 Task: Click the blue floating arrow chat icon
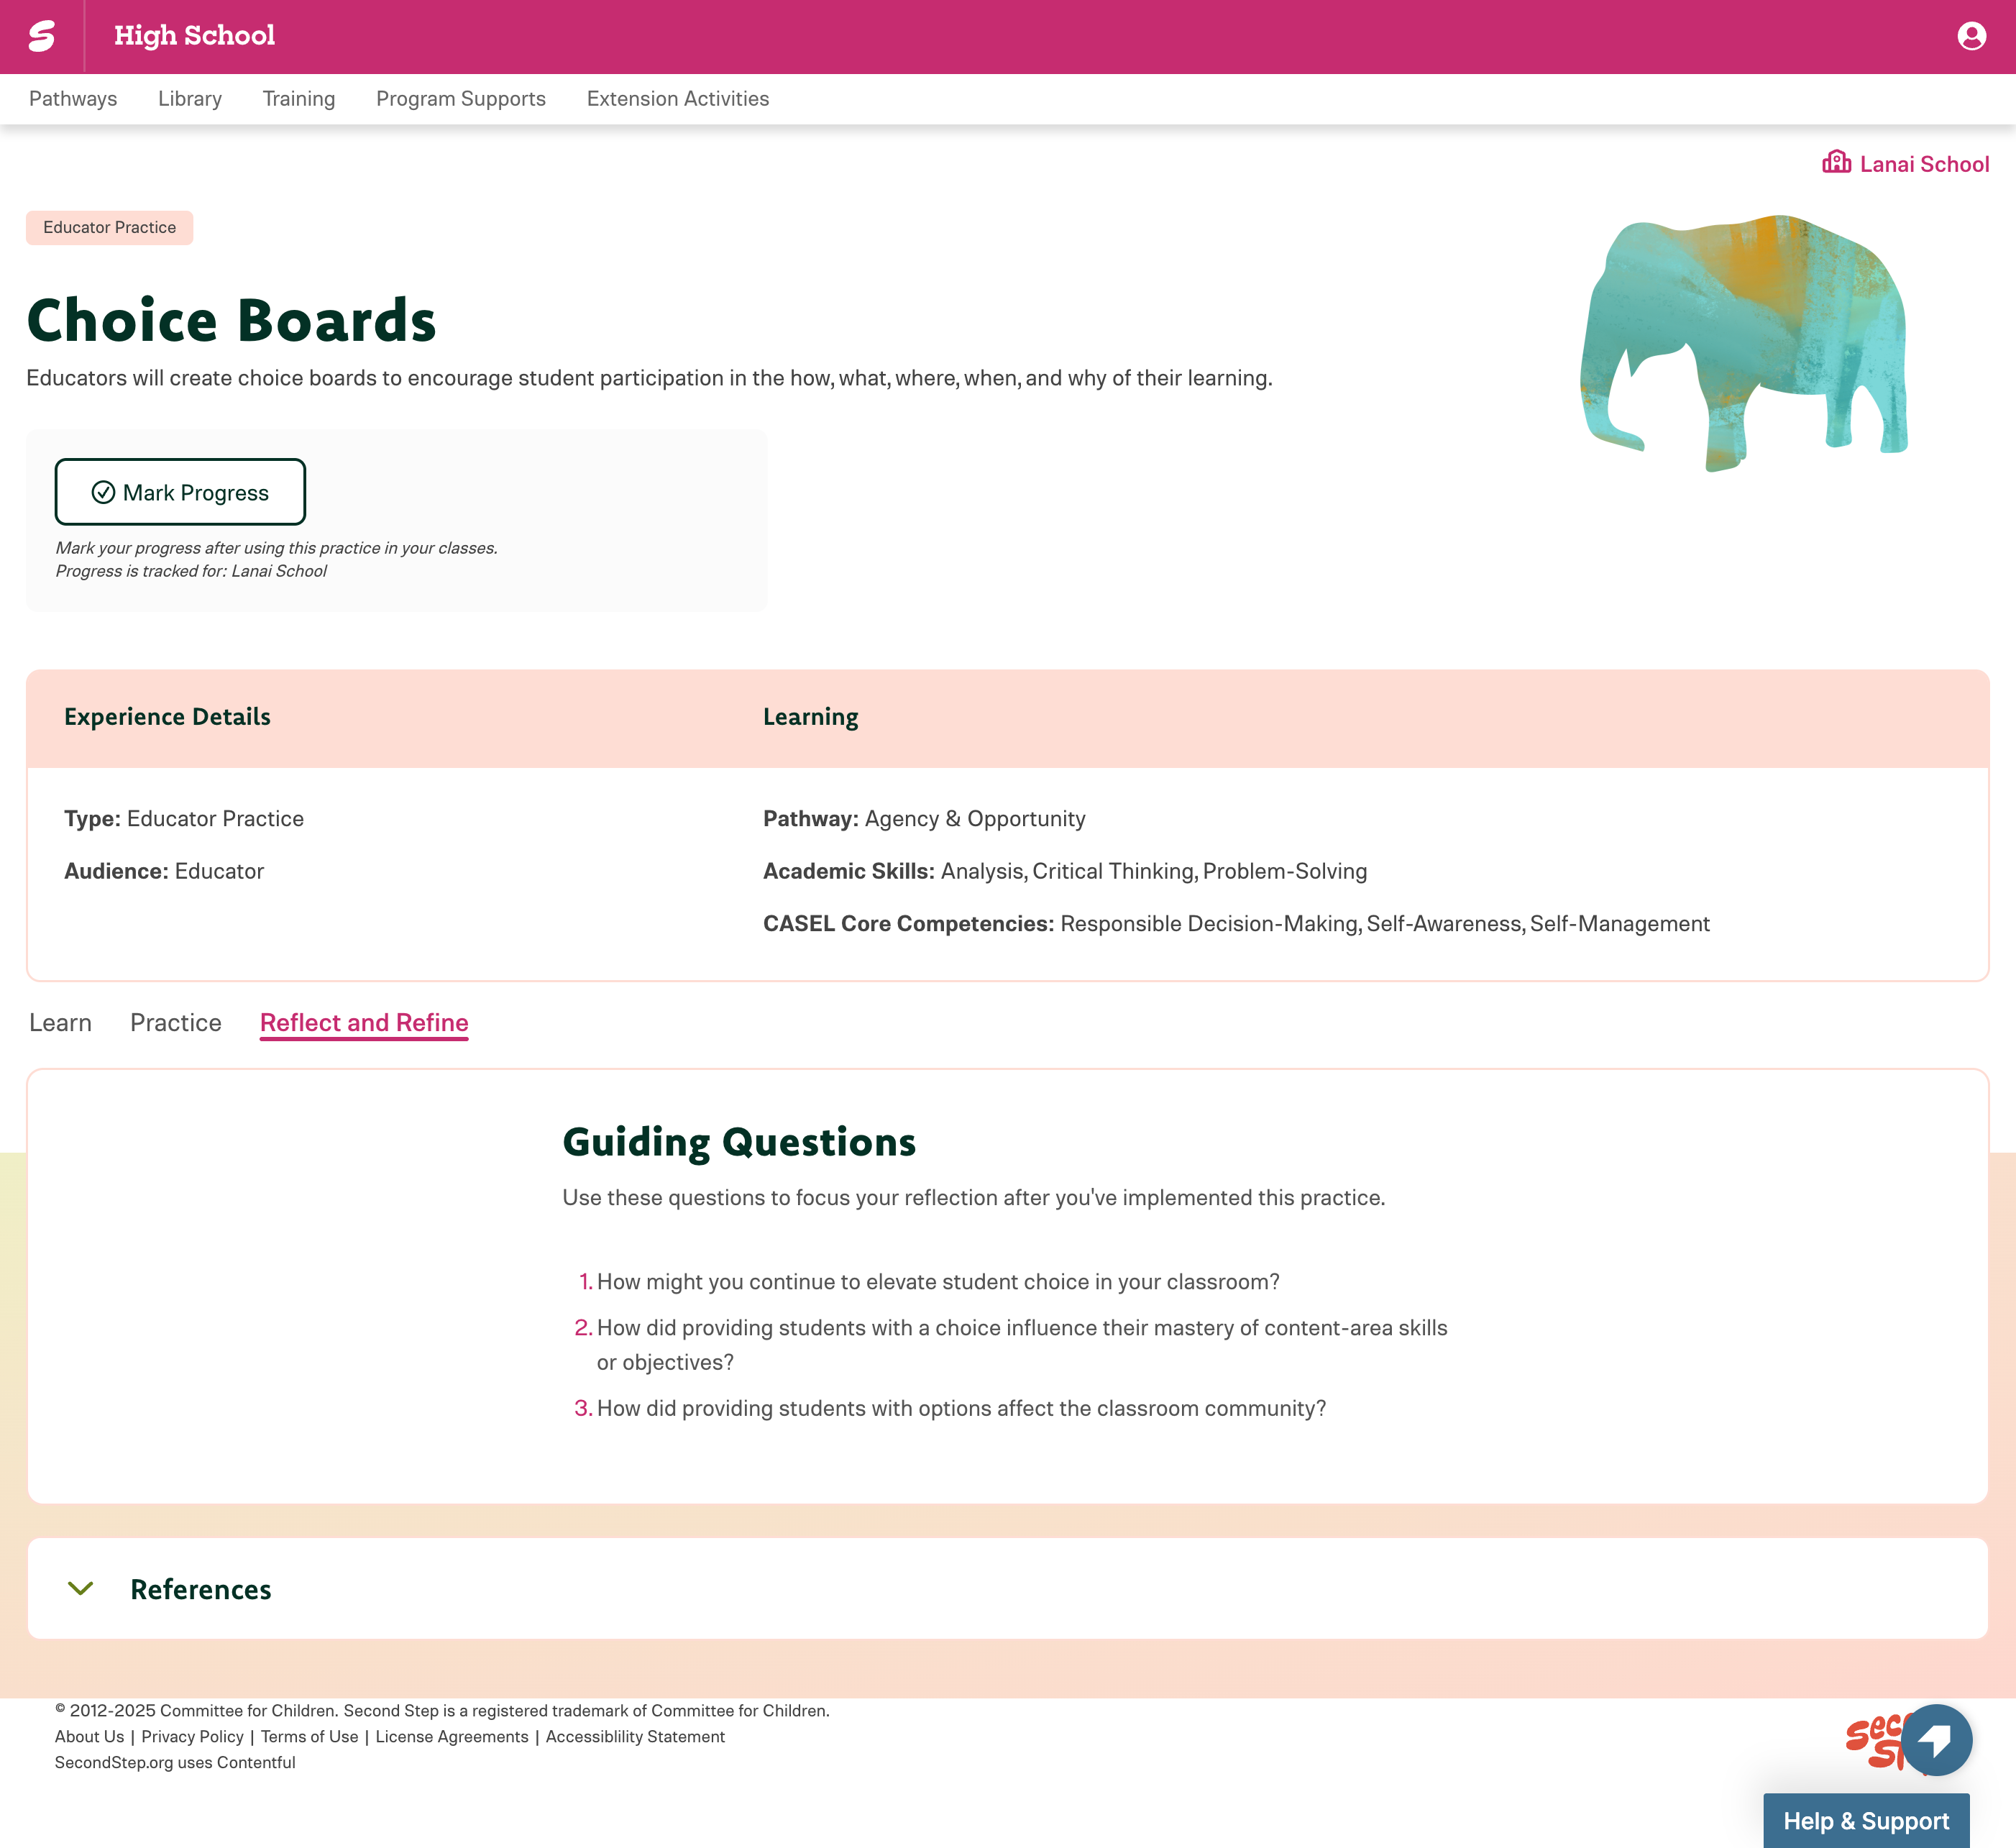[1936, 1740]
